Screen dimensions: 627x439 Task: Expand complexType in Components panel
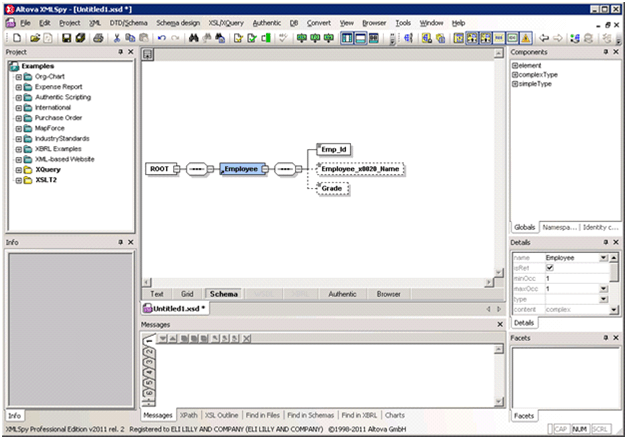515,75
